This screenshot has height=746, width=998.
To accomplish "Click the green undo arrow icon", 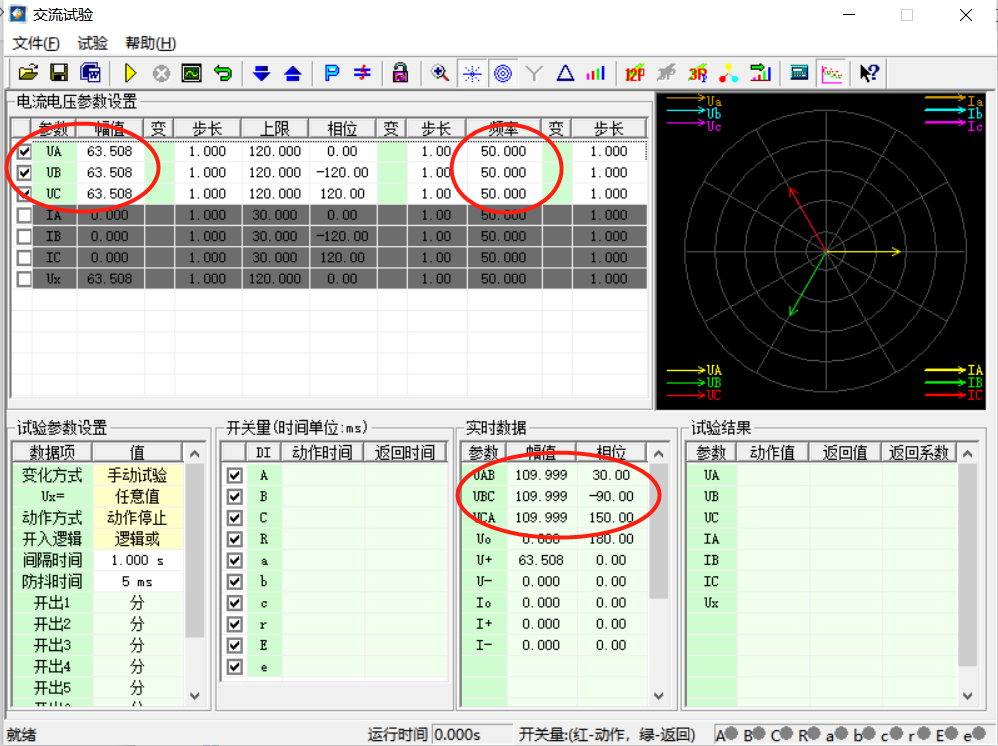I will click(x=222, y=73).
